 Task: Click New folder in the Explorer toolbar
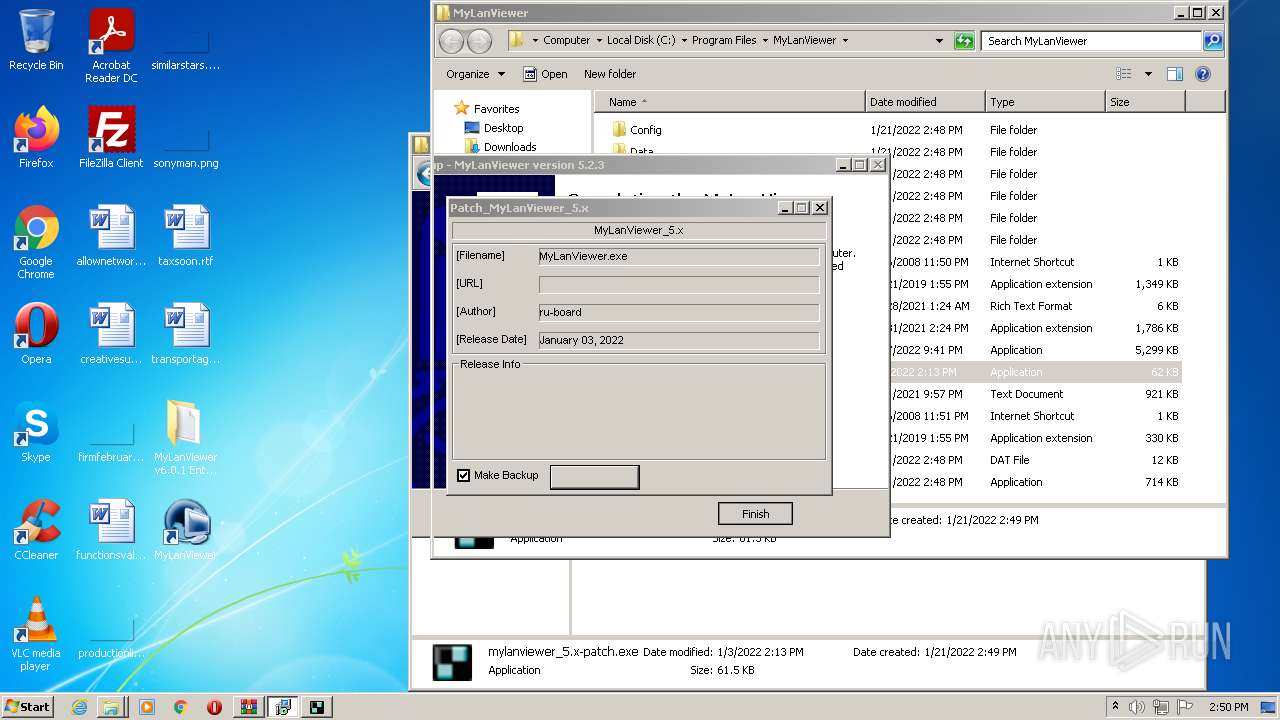pyautogui.click(x=610, y=74)
